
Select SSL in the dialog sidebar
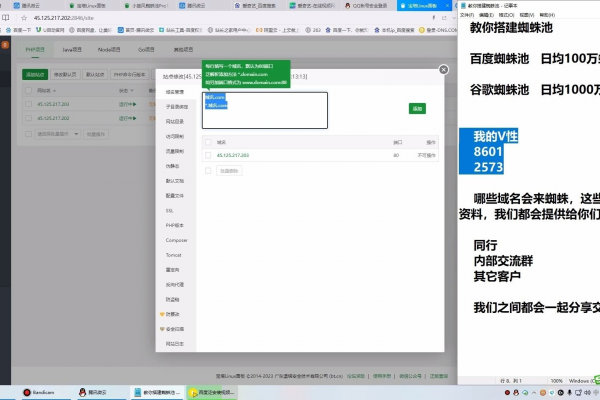coord(168,211)
